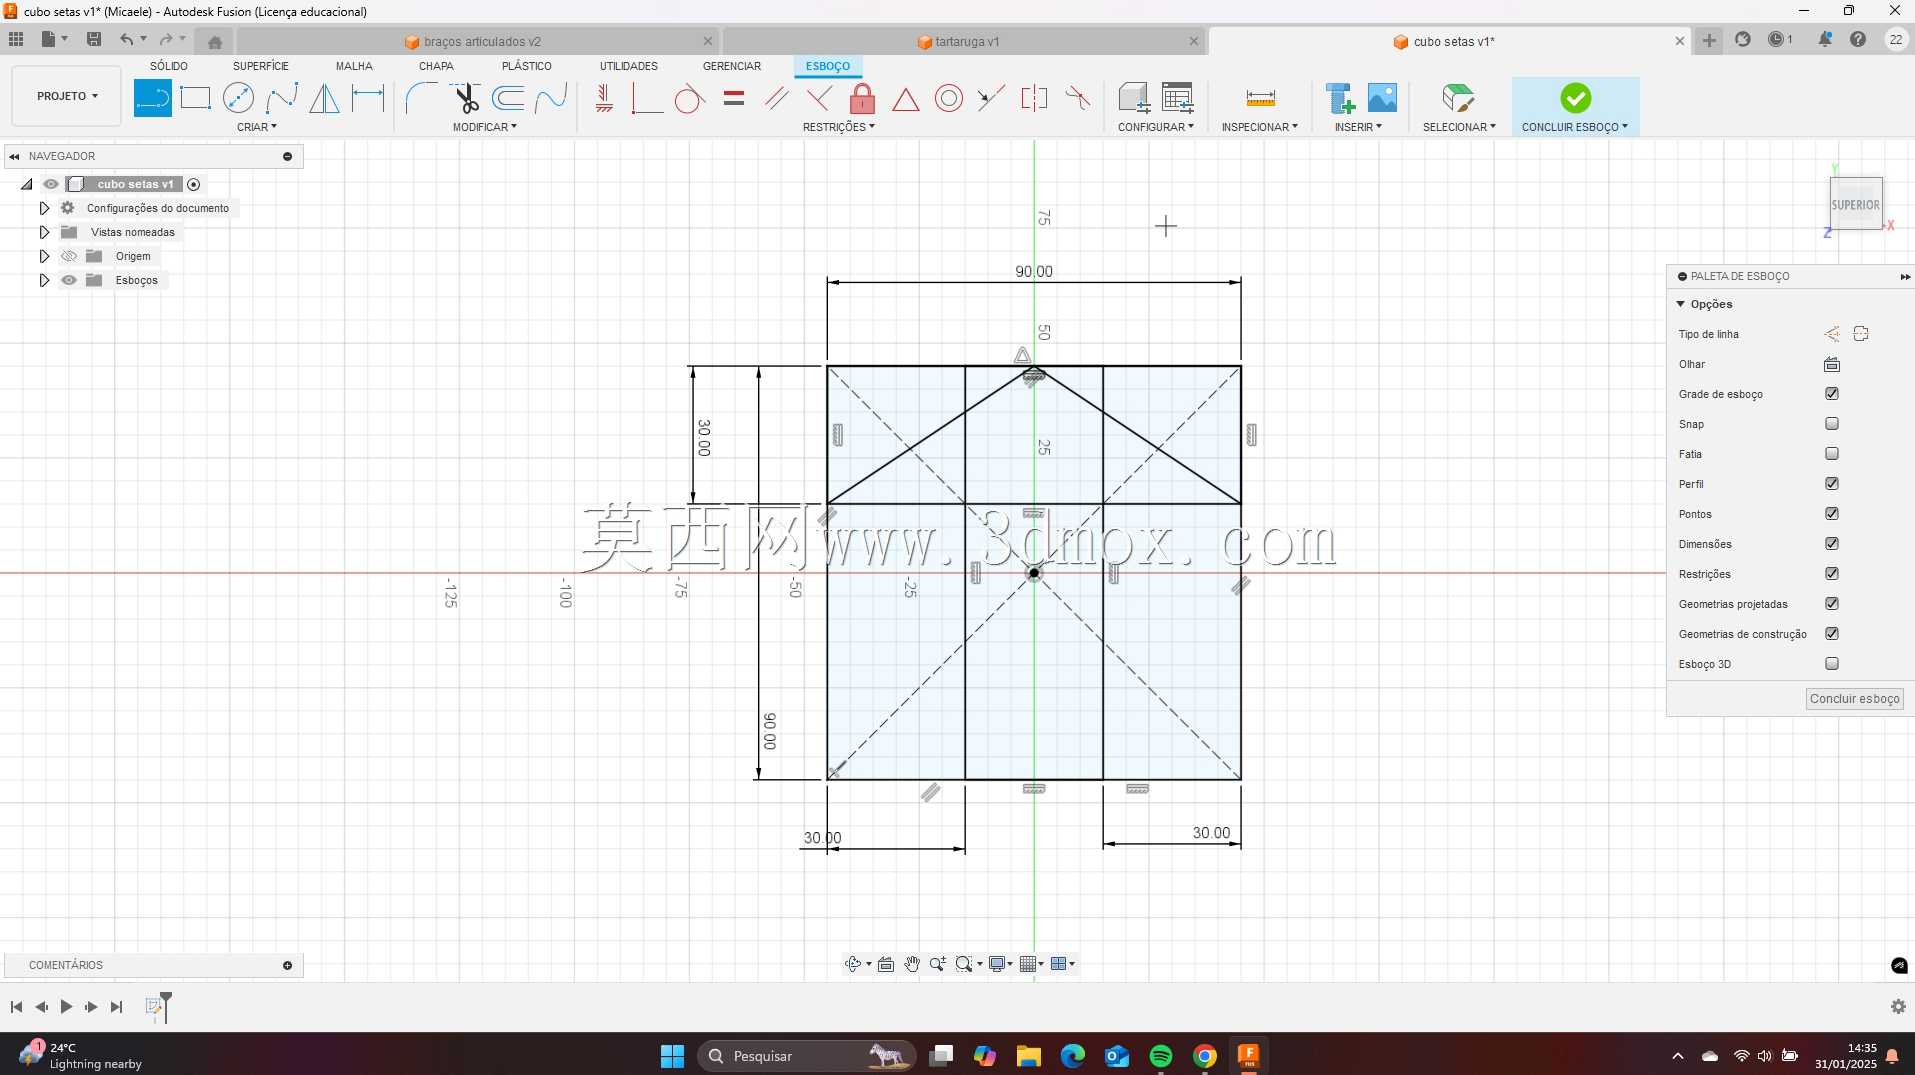Open the INSPECIONAR dropdown menu
Viewport: 1915px width, 1075px height.
1260,127
